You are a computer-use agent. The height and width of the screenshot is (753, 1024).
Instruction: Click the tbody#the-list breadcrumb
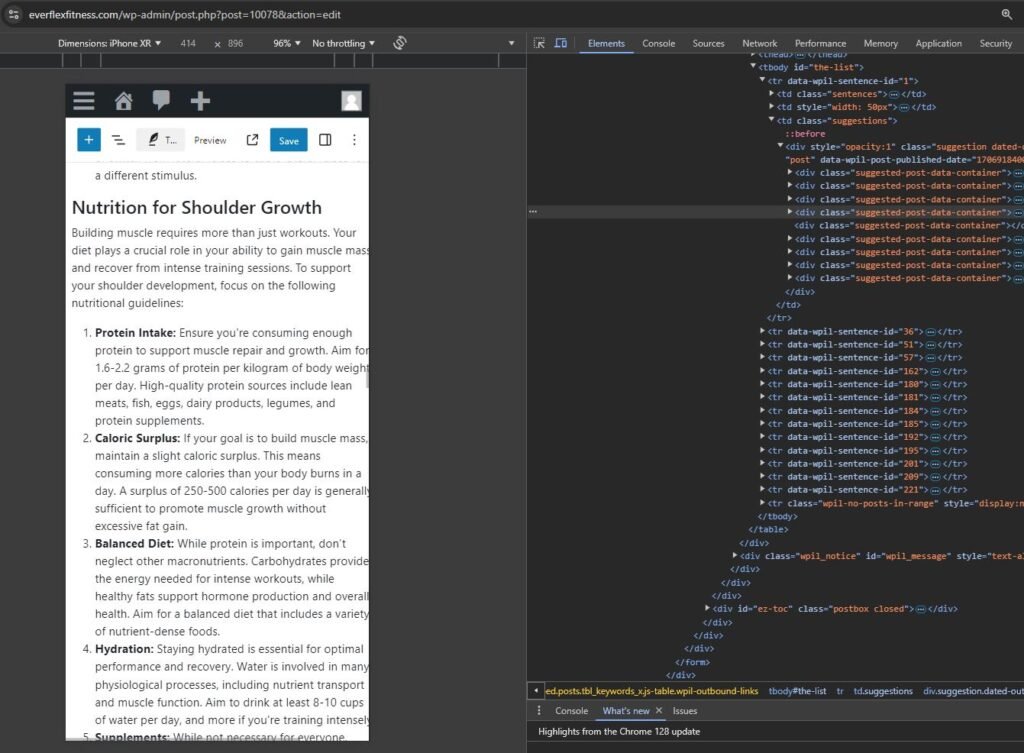[x=797, y=691]
